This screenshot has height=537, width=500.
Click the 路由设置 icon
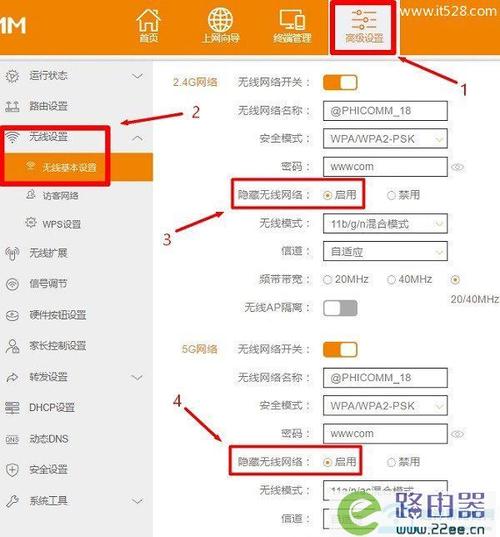point(12,107)
